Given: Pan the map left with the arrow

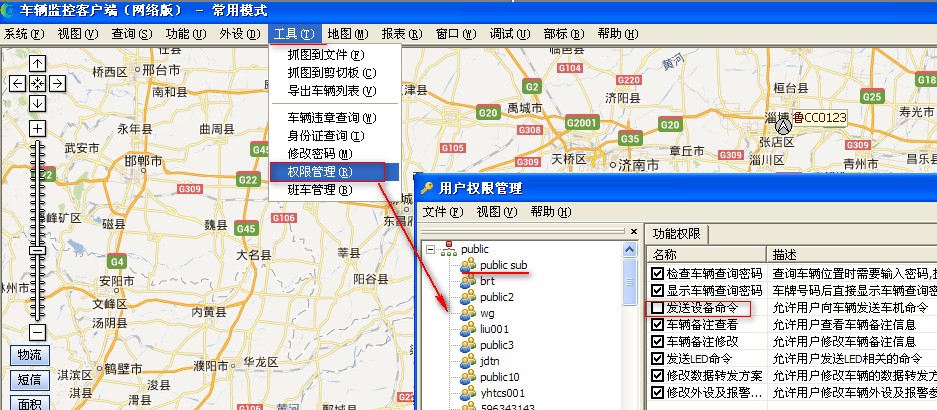Looking at the screenshot, I should (17, 83).
